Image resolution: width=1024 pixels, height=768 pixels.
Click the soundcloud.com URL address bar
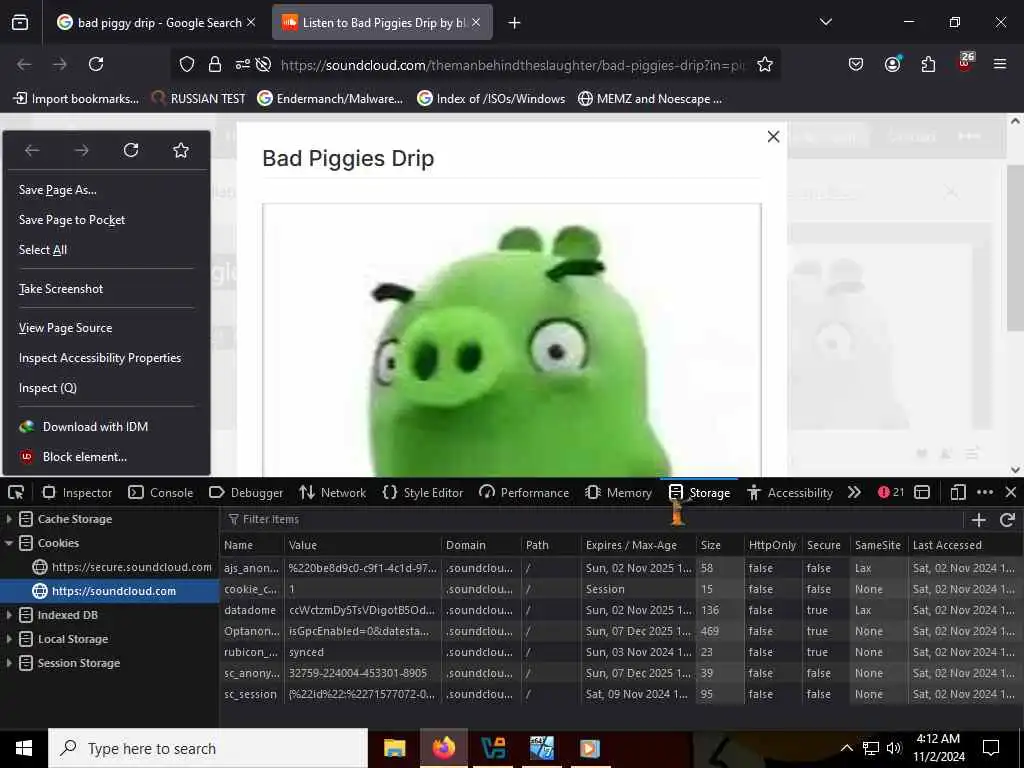(x=513, y=65)
